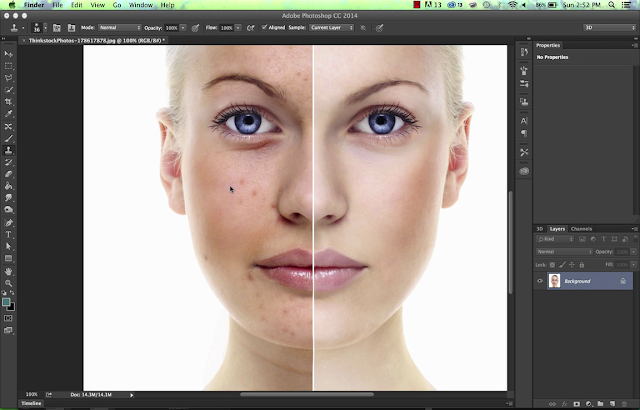Select the Patch healing tool

[8, 126]
